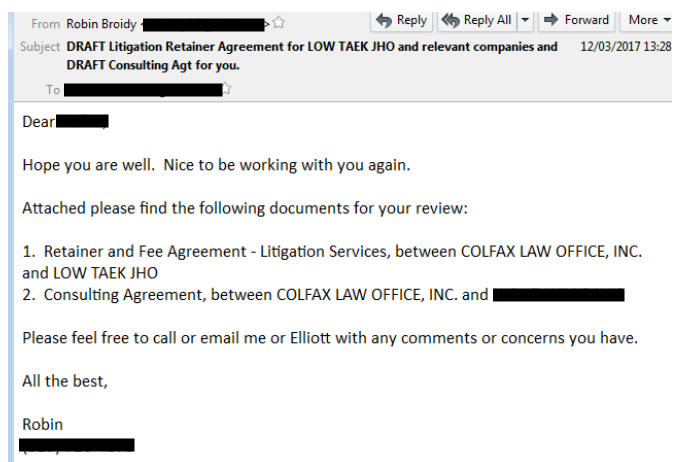This screenshot has width=686, height=462.
Task: Click the To field label
Action: pyautogui.click(x=53, y=90)
